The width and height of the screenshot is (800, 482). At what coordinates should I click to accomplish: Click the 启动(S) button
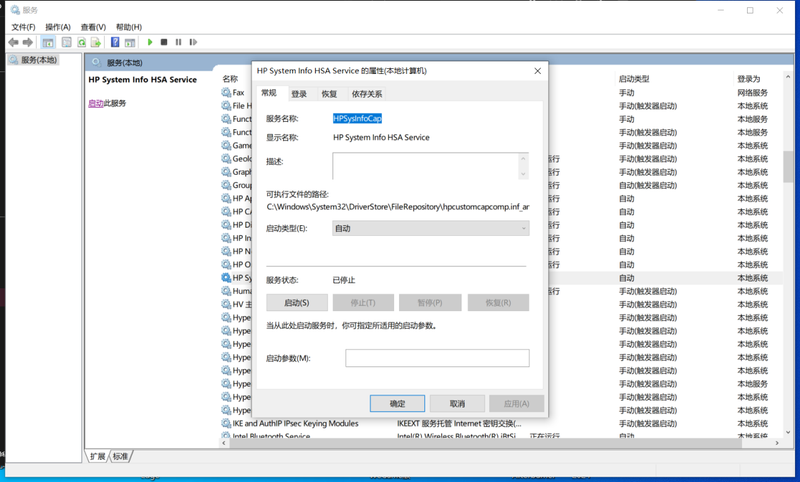[x=297, y=303]
